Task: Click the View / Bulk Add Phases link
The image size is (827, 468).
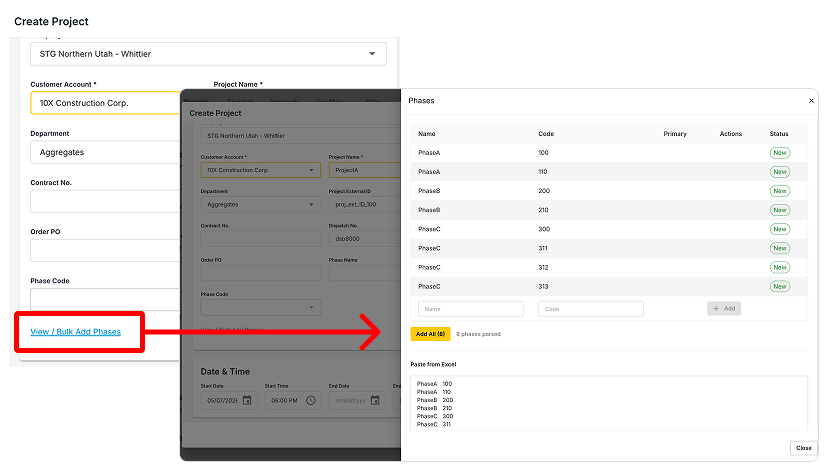Action: click(75, 332)
